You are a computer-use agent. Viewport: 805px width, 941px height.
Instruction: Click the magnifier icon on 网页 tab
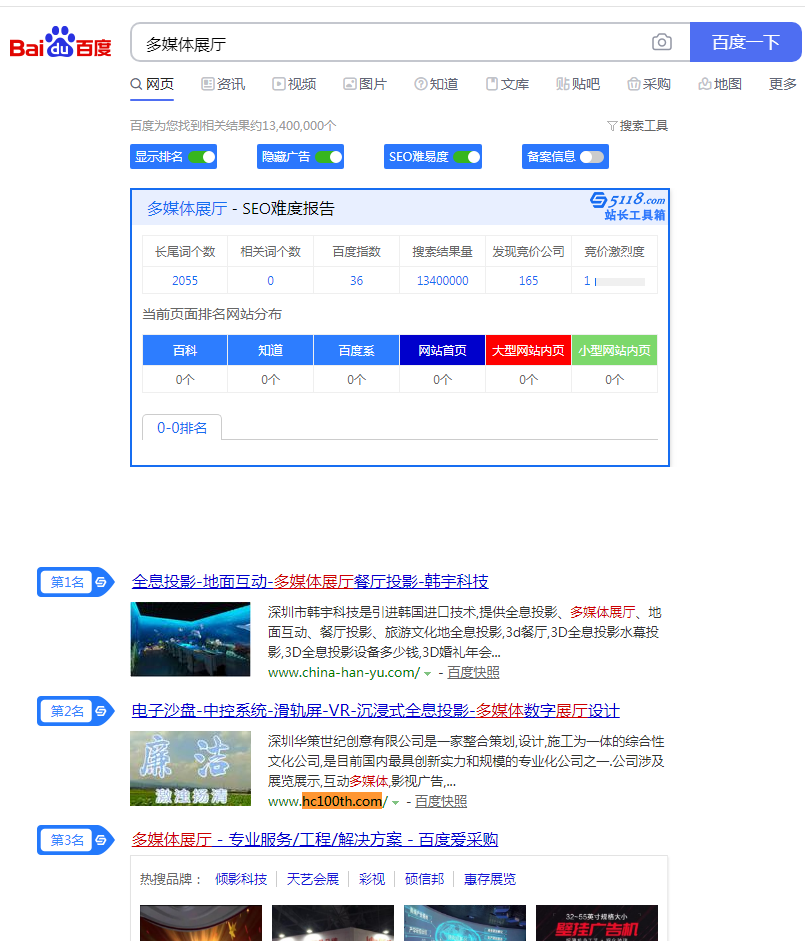coord(136,84)
